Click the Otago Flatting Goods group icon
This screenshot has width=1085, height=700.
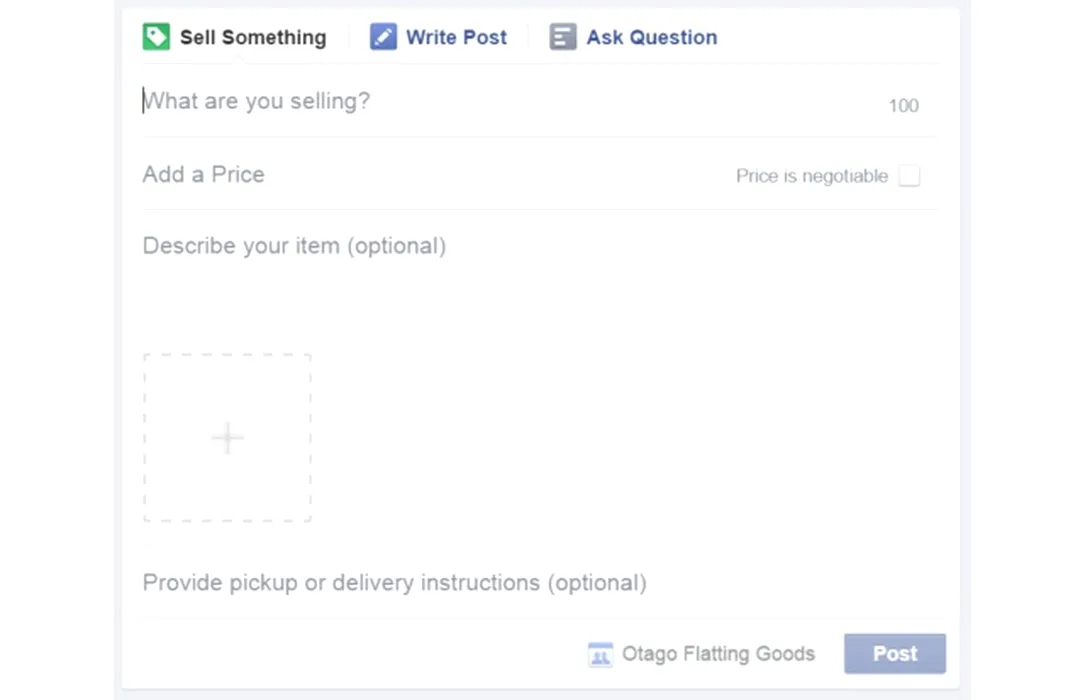[x=600, y=654]
